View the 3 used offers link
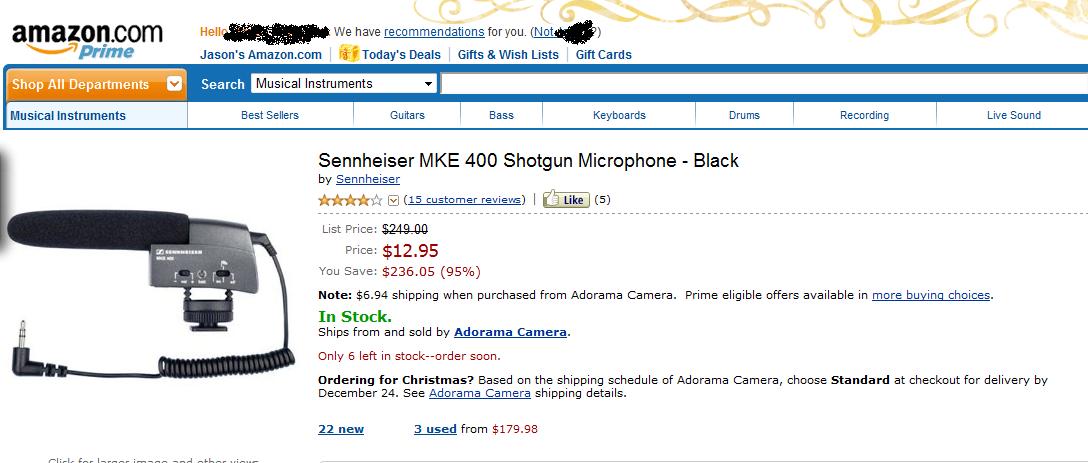The image size is (1088, 463). click(435, 429)
